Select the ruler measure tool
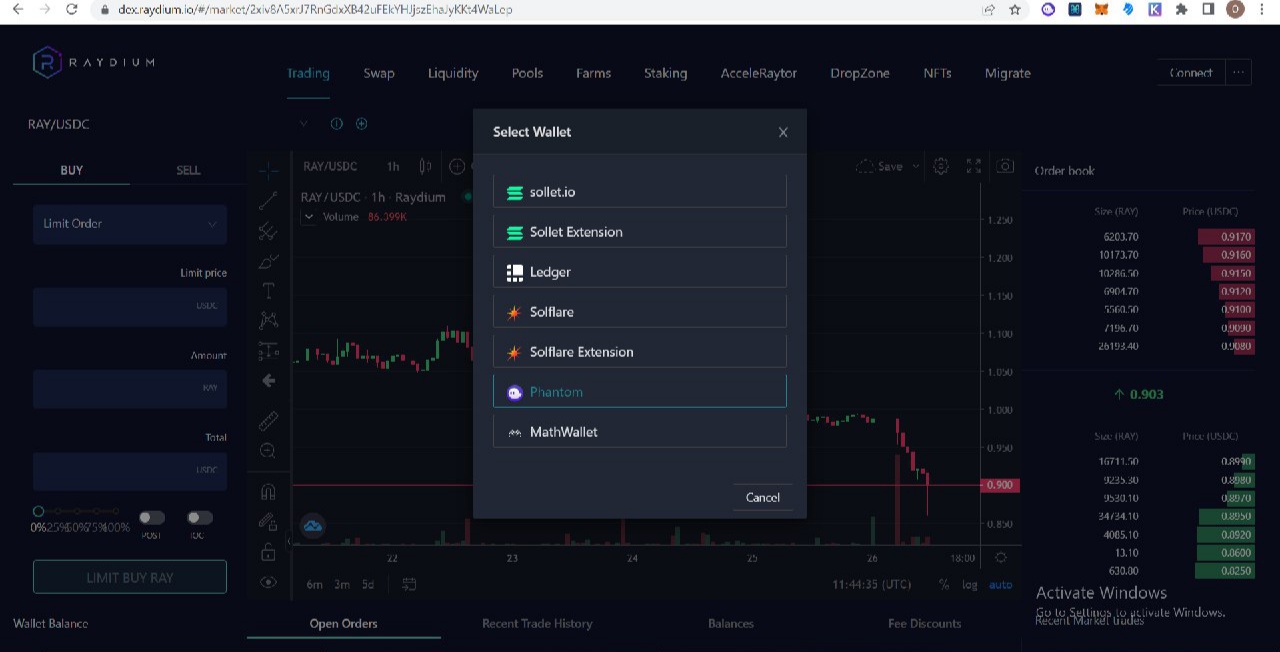This screenshot has height=652, width=1280. [268, 421]
